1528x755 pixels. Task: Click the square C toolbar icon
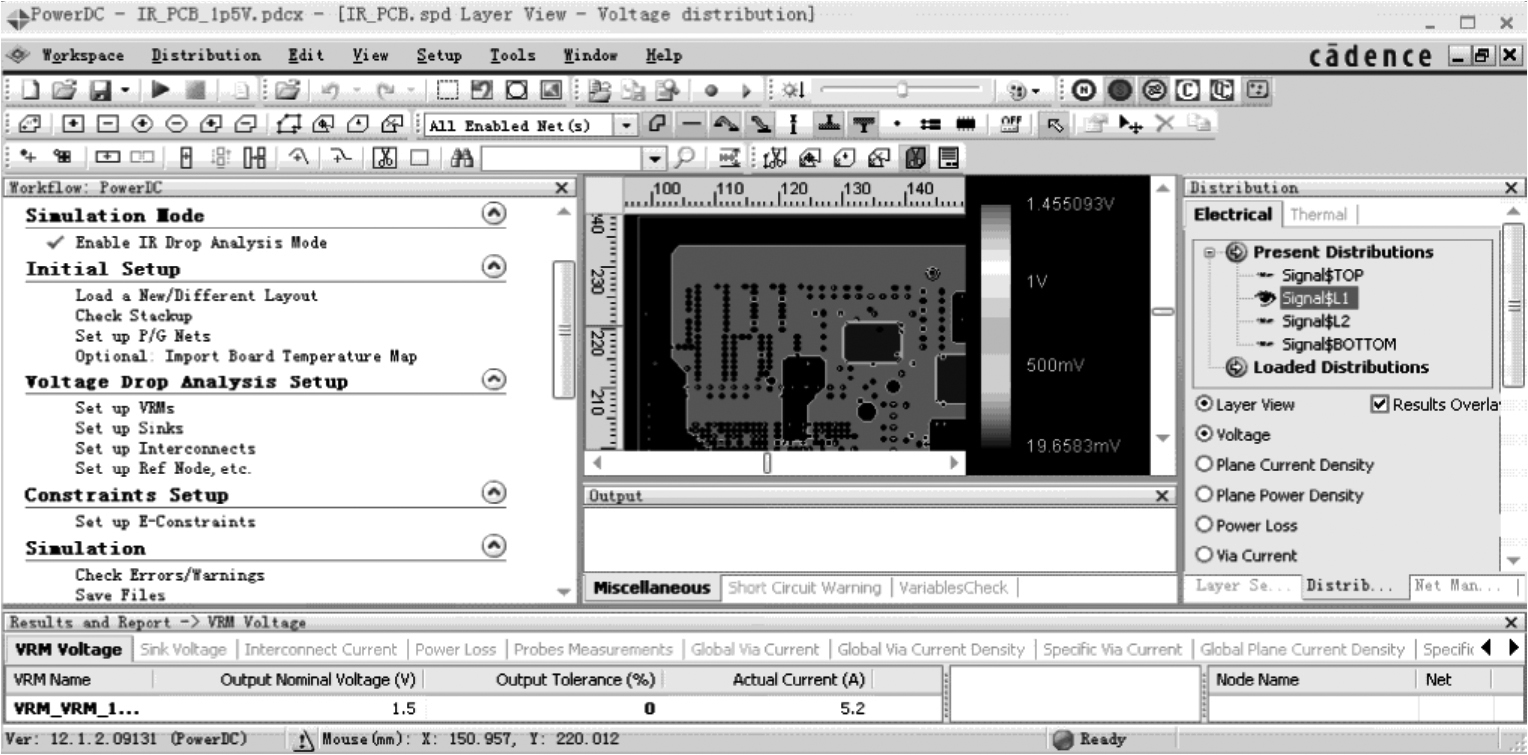(x=1188, y=92)
